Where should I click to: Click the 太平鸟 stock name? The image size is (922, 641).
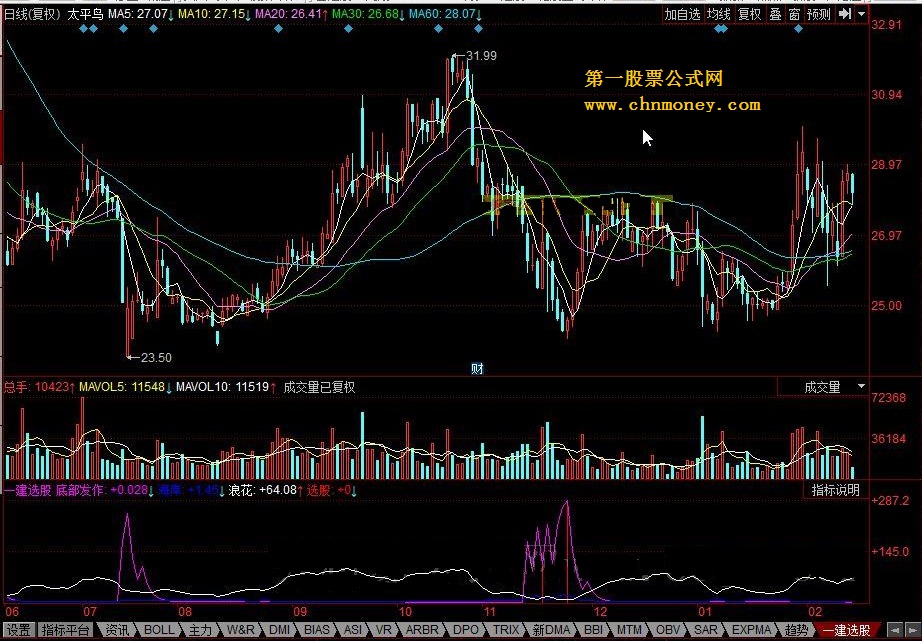85,14
